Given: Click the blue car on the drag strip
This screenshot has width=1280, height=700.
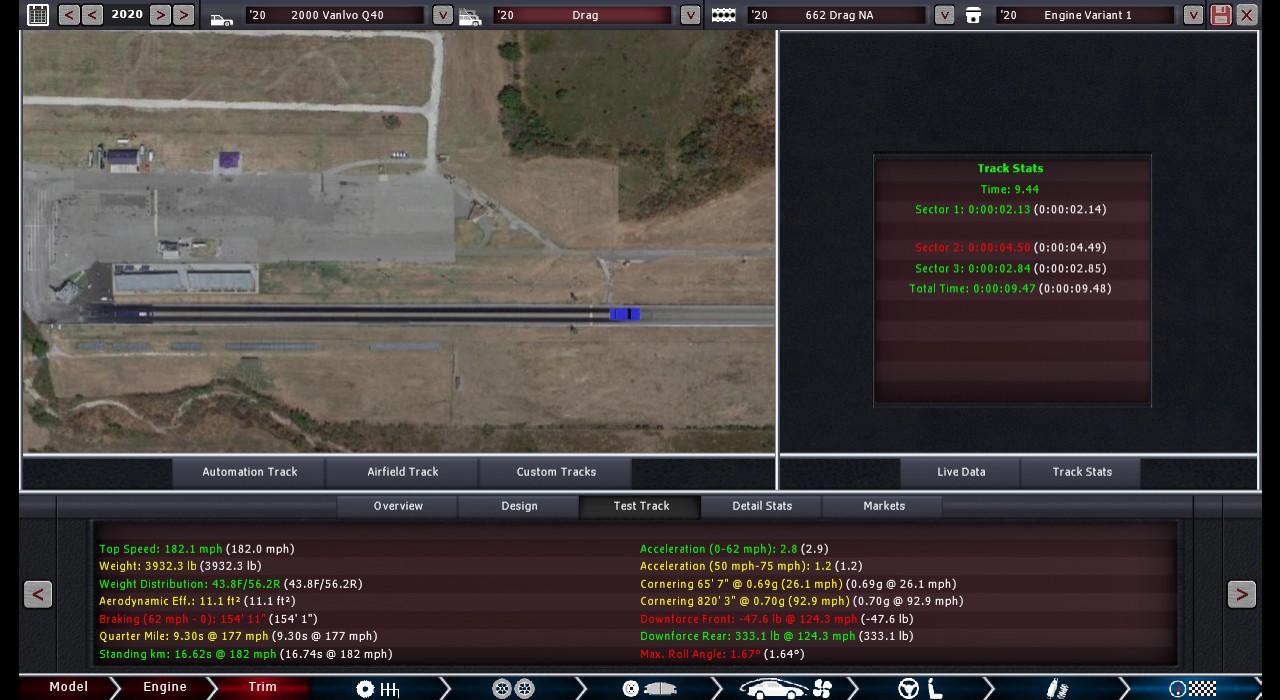Looking at the screenshot, I should coord(625,314).
